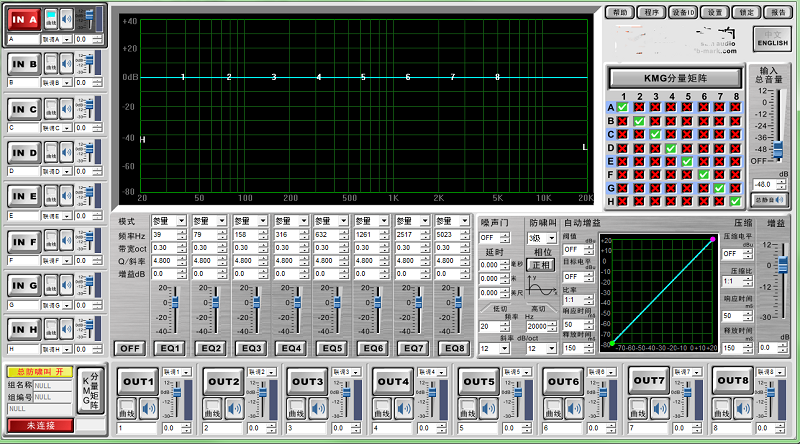The height and width of the screenshot is (444, 800).
Task: Open the 设置 (Settings) menu
Action: 714,12
